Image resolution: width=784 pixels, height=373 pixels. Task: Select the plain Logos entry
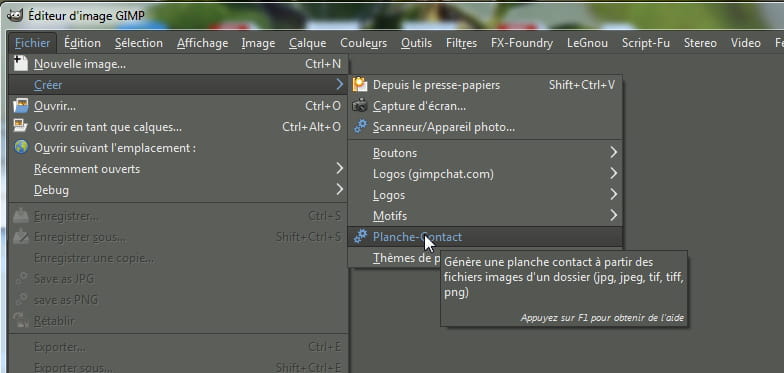[485, 195]
